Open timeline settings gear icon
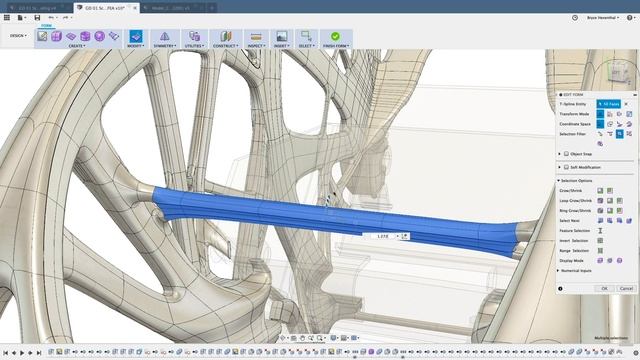Screen dimensions: 640x360 636,353
